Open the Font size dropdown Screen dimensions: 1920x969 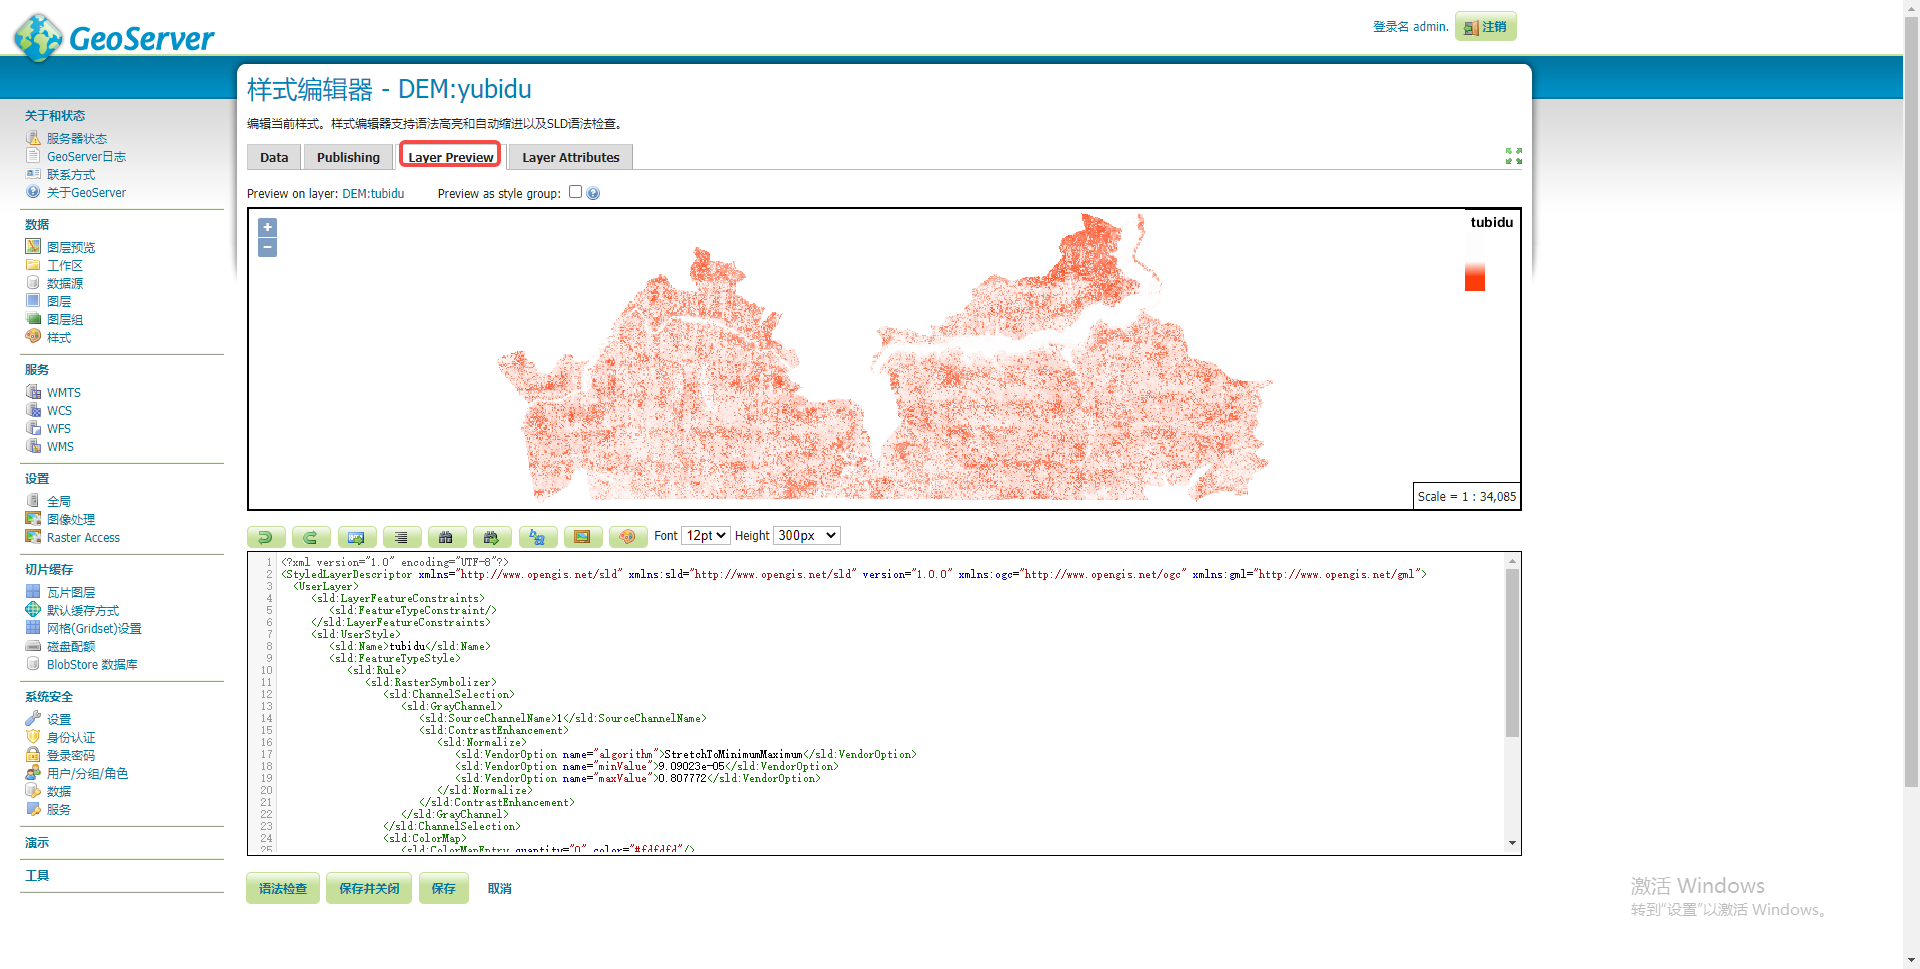click(706, 536)
